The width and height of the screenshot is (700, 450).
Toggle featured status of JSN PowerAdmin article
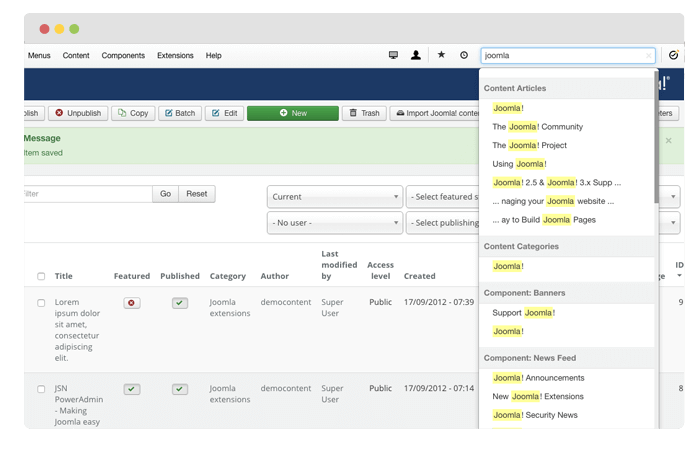132,389
